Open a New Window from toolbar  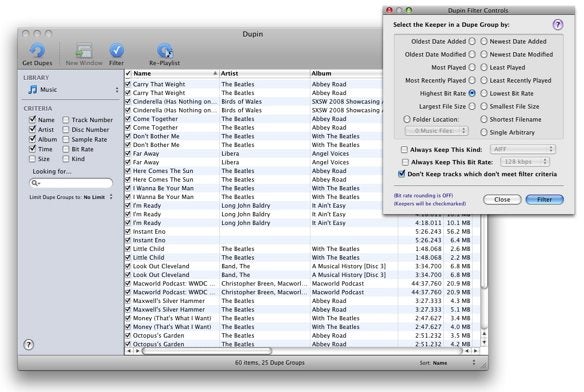click(x=84, y=51)
